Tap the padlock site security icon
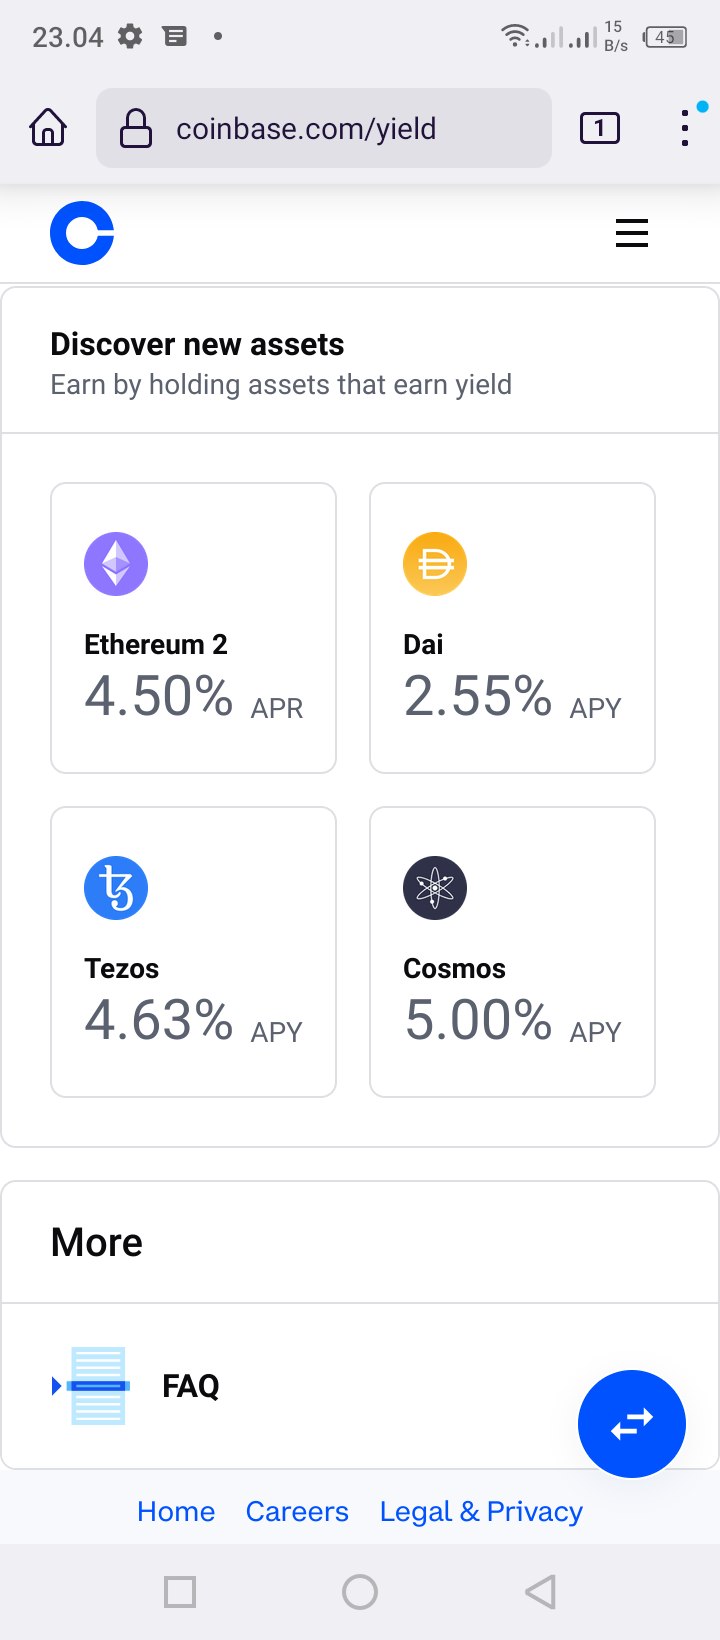This screenshot has height=1640, width=720. (136, 128)
